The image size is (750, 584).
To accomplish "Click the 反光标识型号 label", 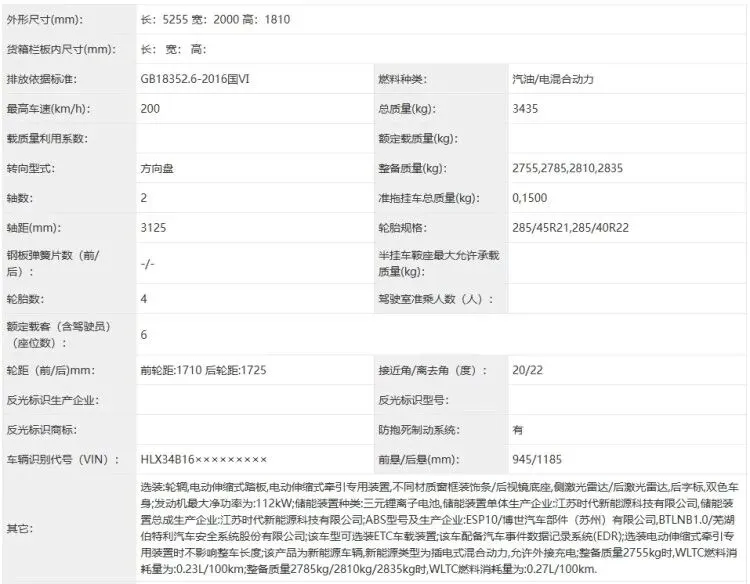I will pos(413,400).
